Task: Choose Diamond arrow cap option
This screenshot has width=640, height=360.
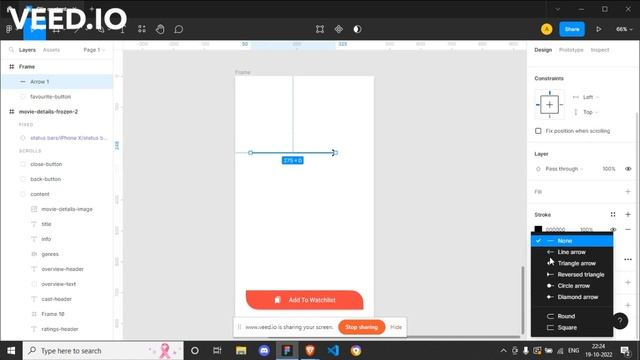Action: (x=572, y=297)
